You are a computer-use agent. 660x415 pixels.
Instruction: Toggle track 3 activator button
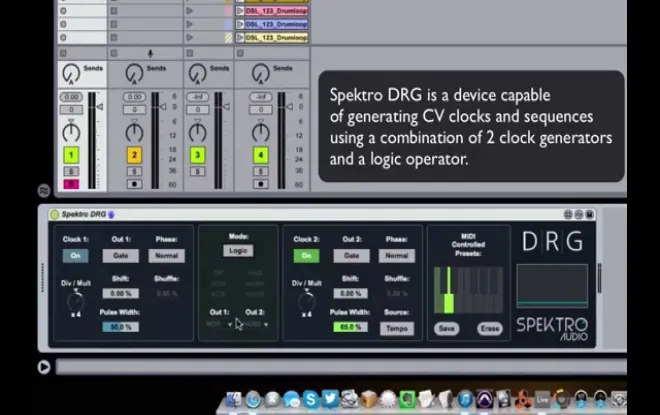197,155
